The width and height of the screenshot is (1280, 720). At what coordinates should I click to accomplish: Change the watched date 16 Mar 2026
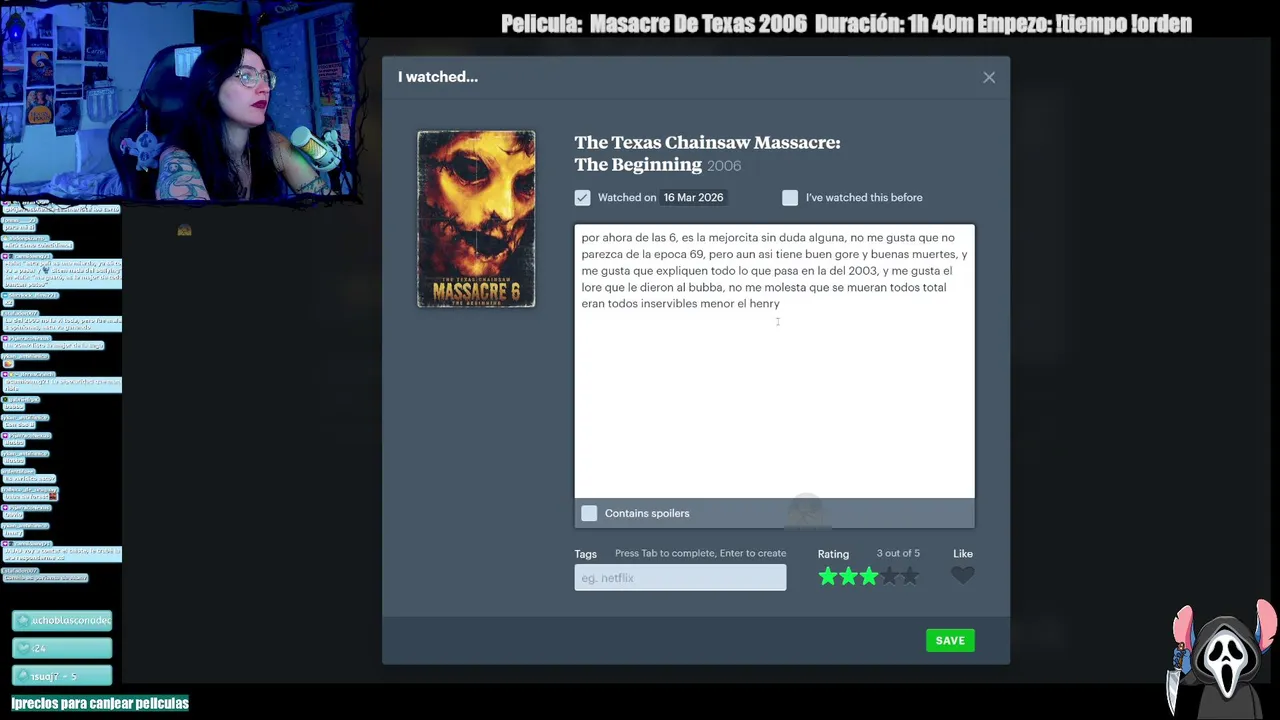[x=693, y=198]
